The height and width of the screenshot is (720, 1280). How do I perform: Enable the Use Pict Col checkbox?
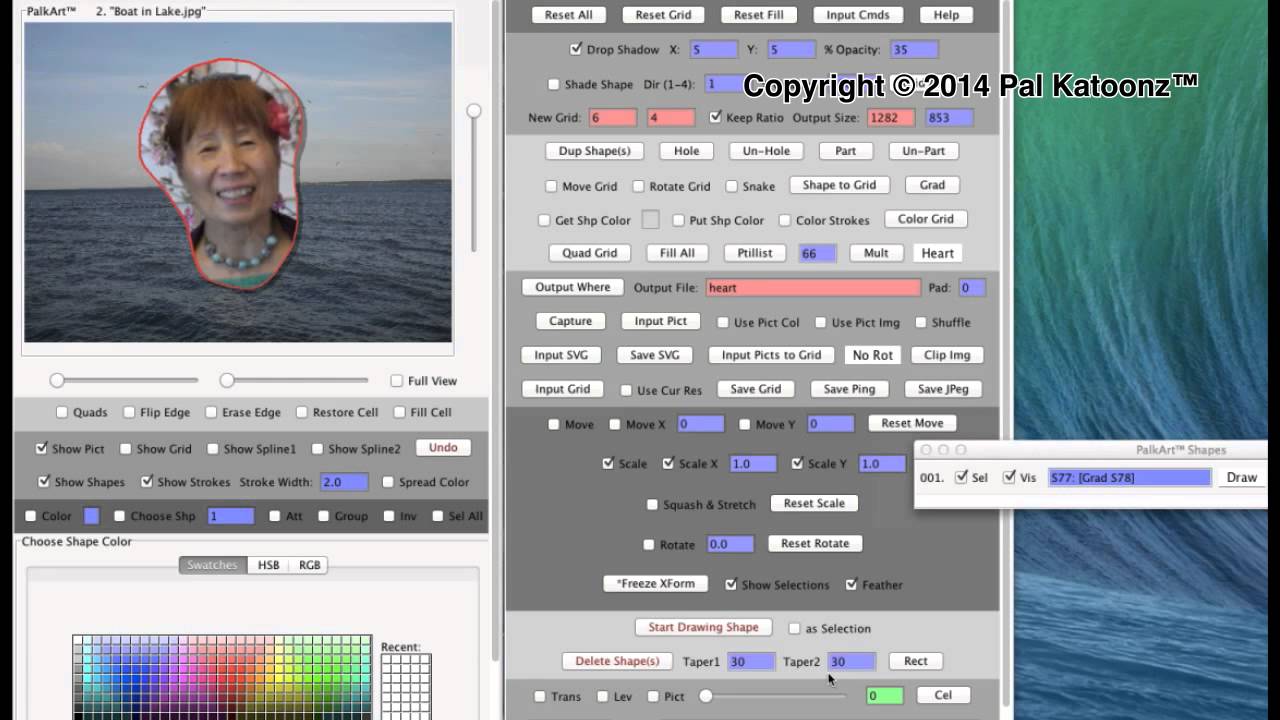pos(723,323)
